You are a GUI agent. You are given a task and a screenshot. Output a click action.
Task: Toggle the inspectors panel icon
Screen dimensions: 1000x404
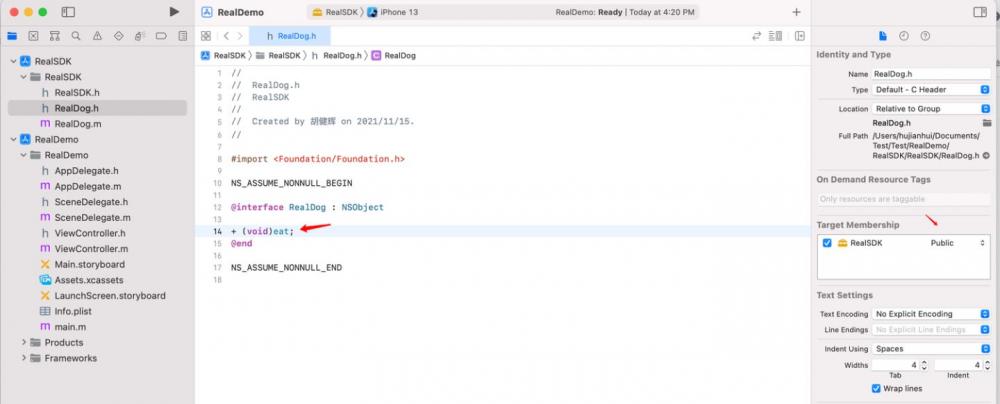click(980, 11)
